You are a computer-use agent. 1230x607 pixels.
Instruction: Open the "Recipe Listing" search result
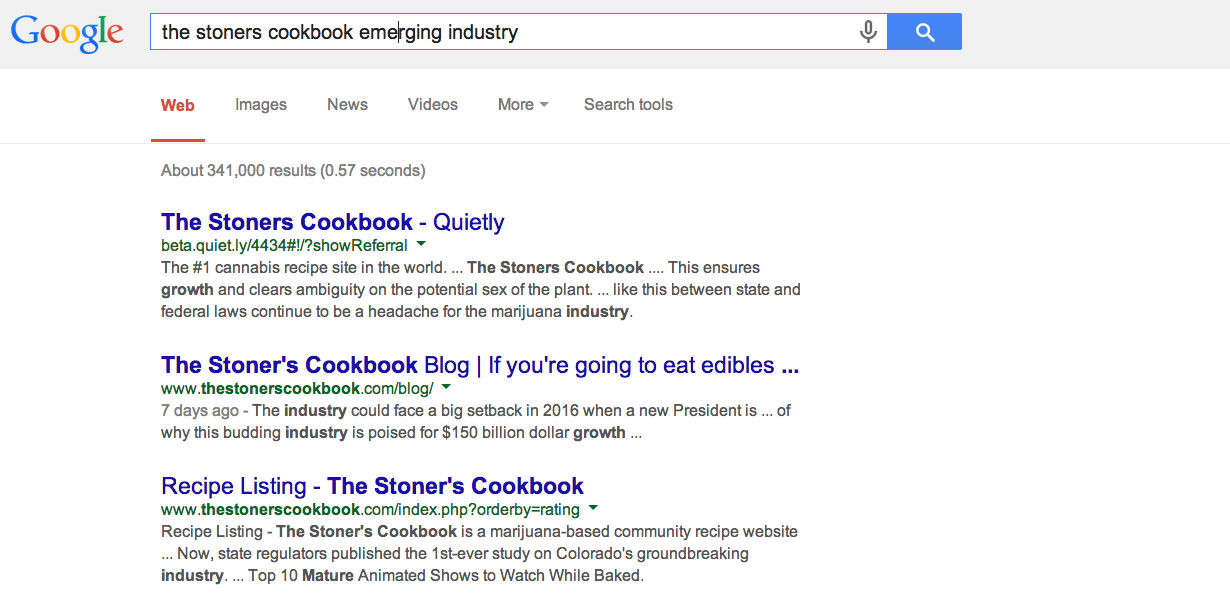click(372, 486)
